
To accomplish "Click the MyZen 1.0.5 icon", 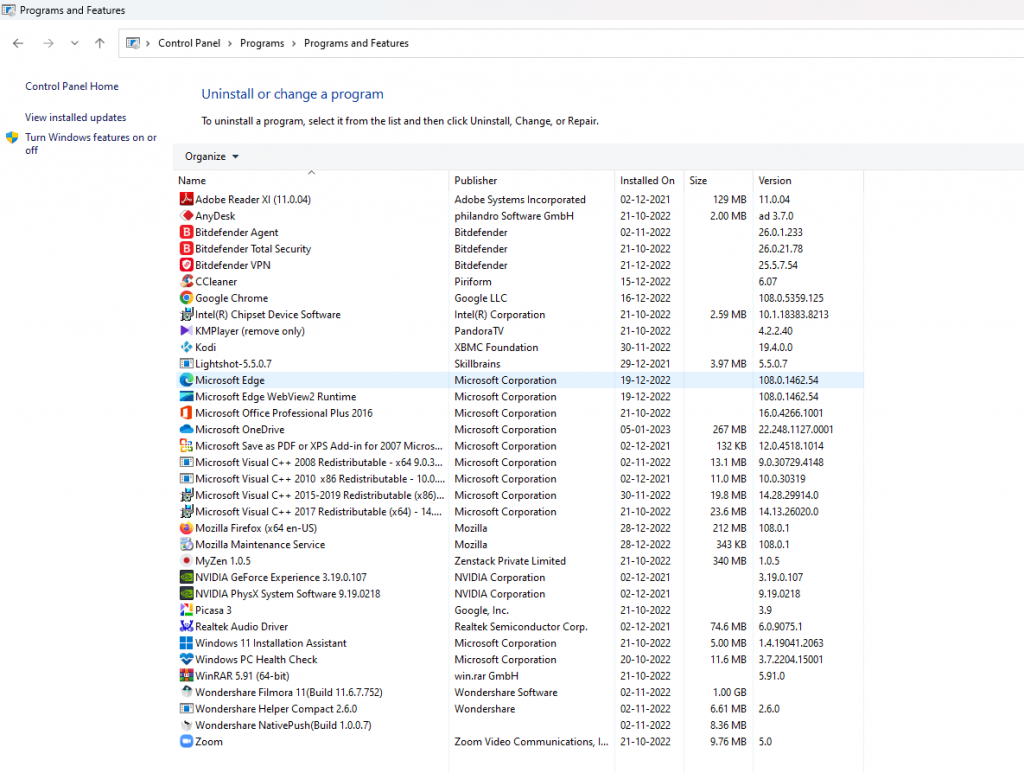I will 186,561.
